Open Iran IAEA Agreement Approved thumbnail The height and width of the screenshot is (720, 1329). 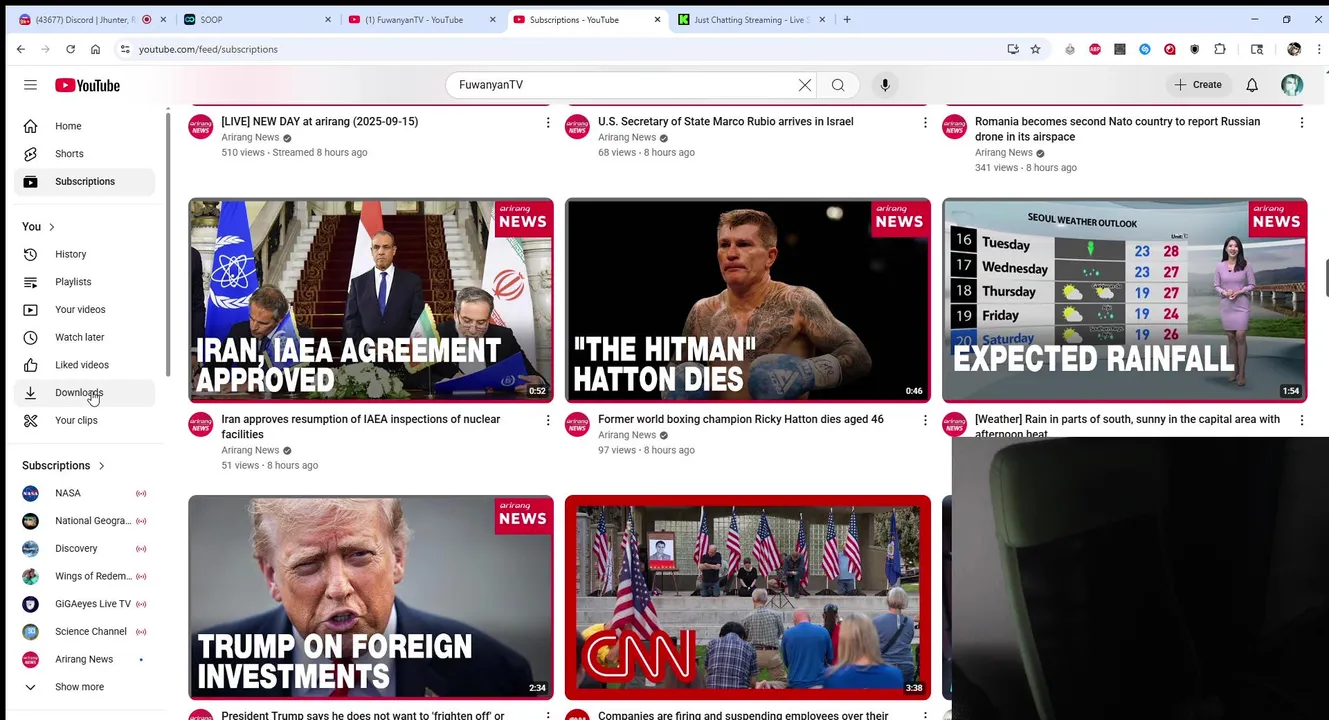(x=371, y=300)
